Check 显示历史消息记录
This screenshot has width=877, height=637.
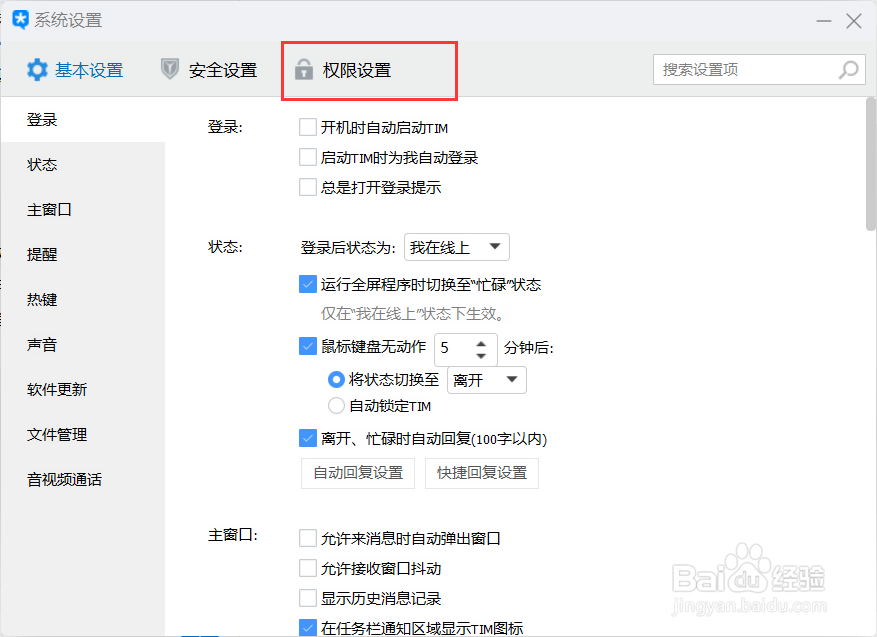308,598
